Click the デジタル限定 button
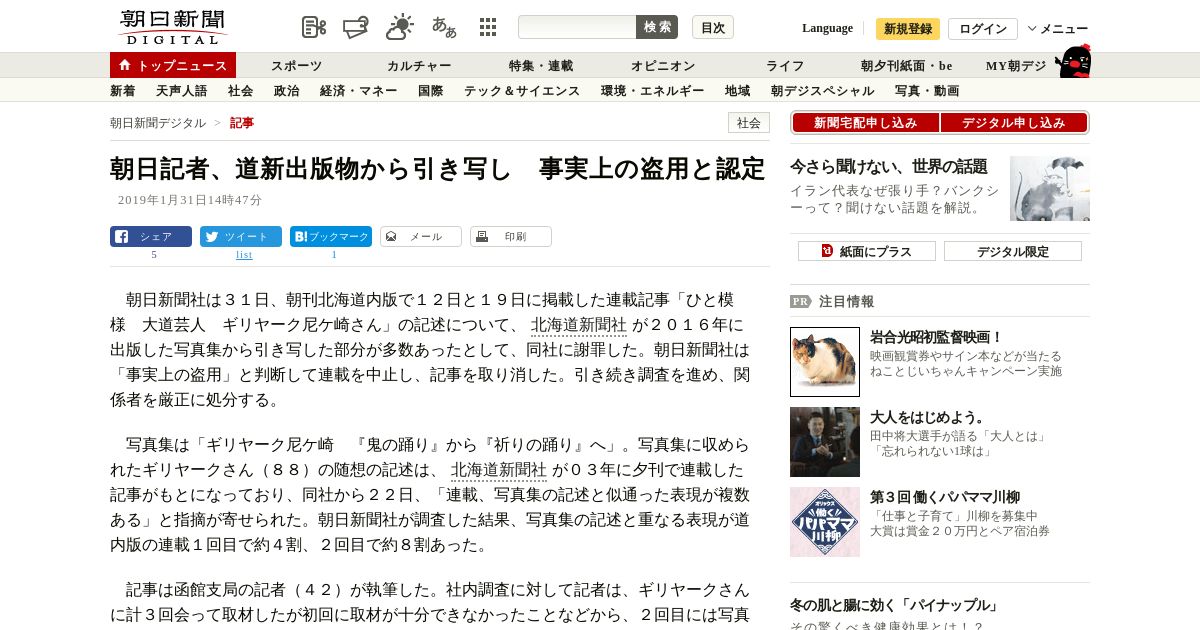1200x630 pixels. [x=1013, y=251]
